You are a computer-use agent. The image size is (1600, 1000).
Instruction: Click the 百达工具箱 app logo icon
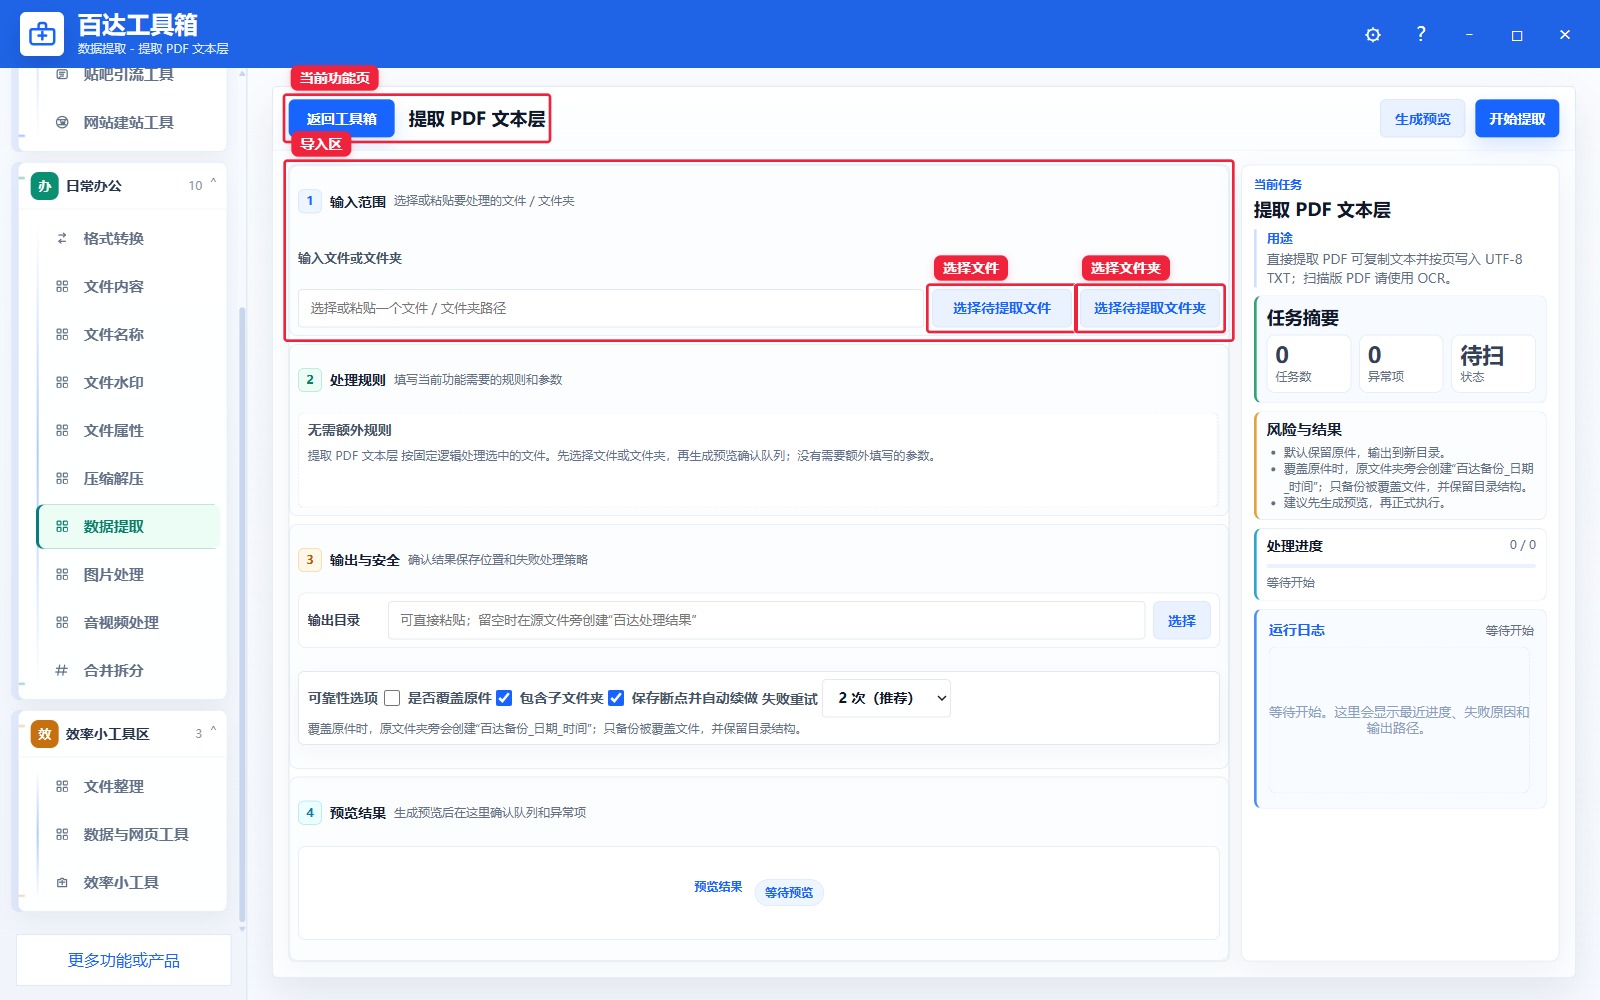click(42, 34)
